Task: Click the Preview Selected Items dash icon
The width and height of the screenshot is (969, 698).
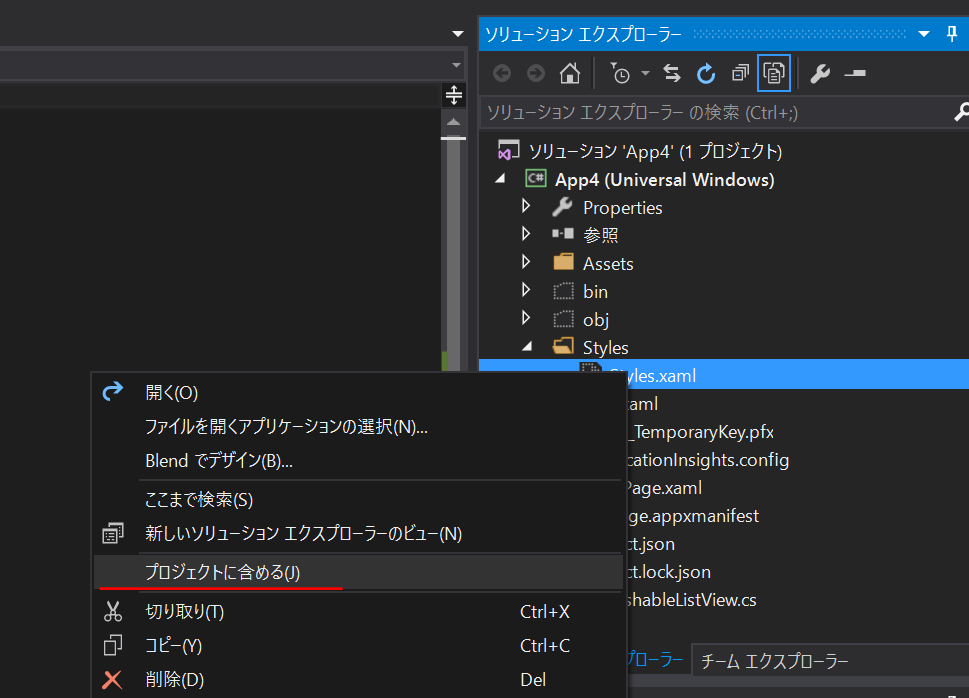Action: (x=855, y=74)
